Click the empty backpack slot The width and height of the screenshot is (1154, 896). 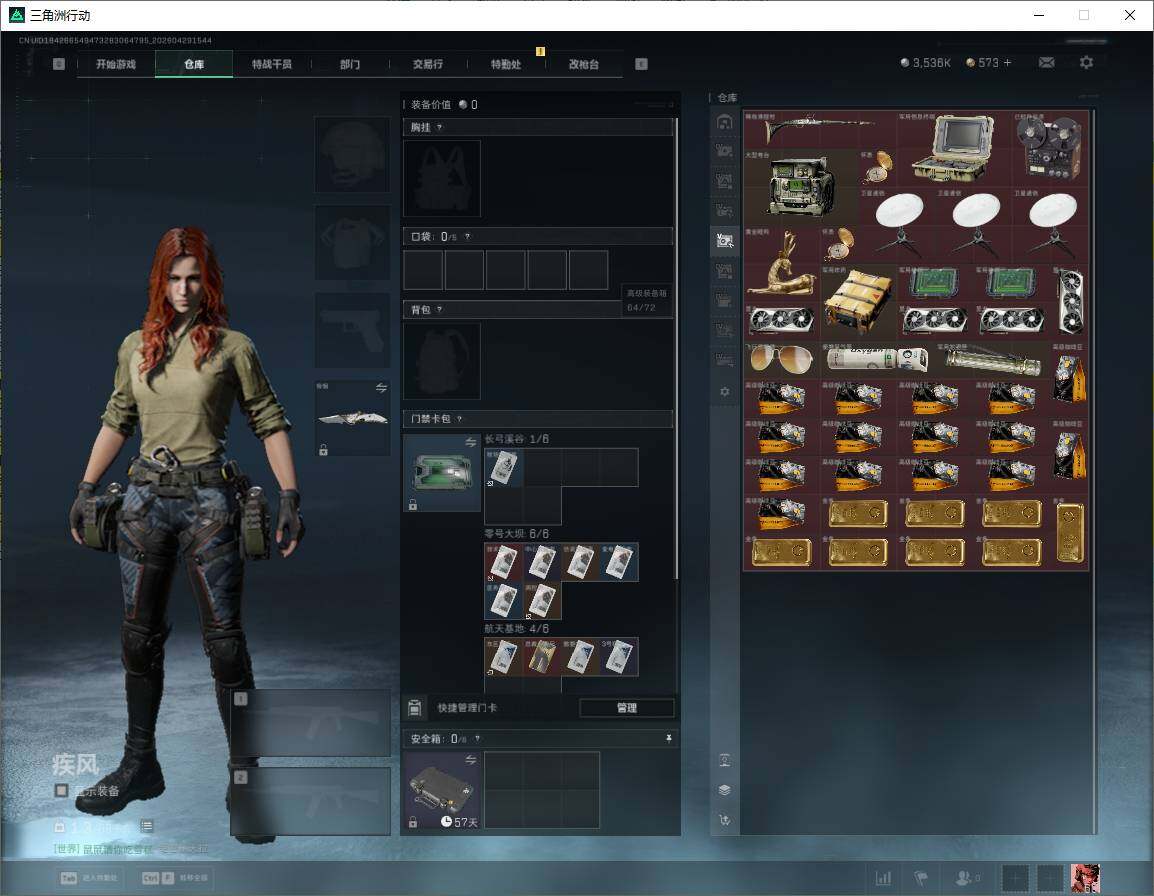coord(442,361)
